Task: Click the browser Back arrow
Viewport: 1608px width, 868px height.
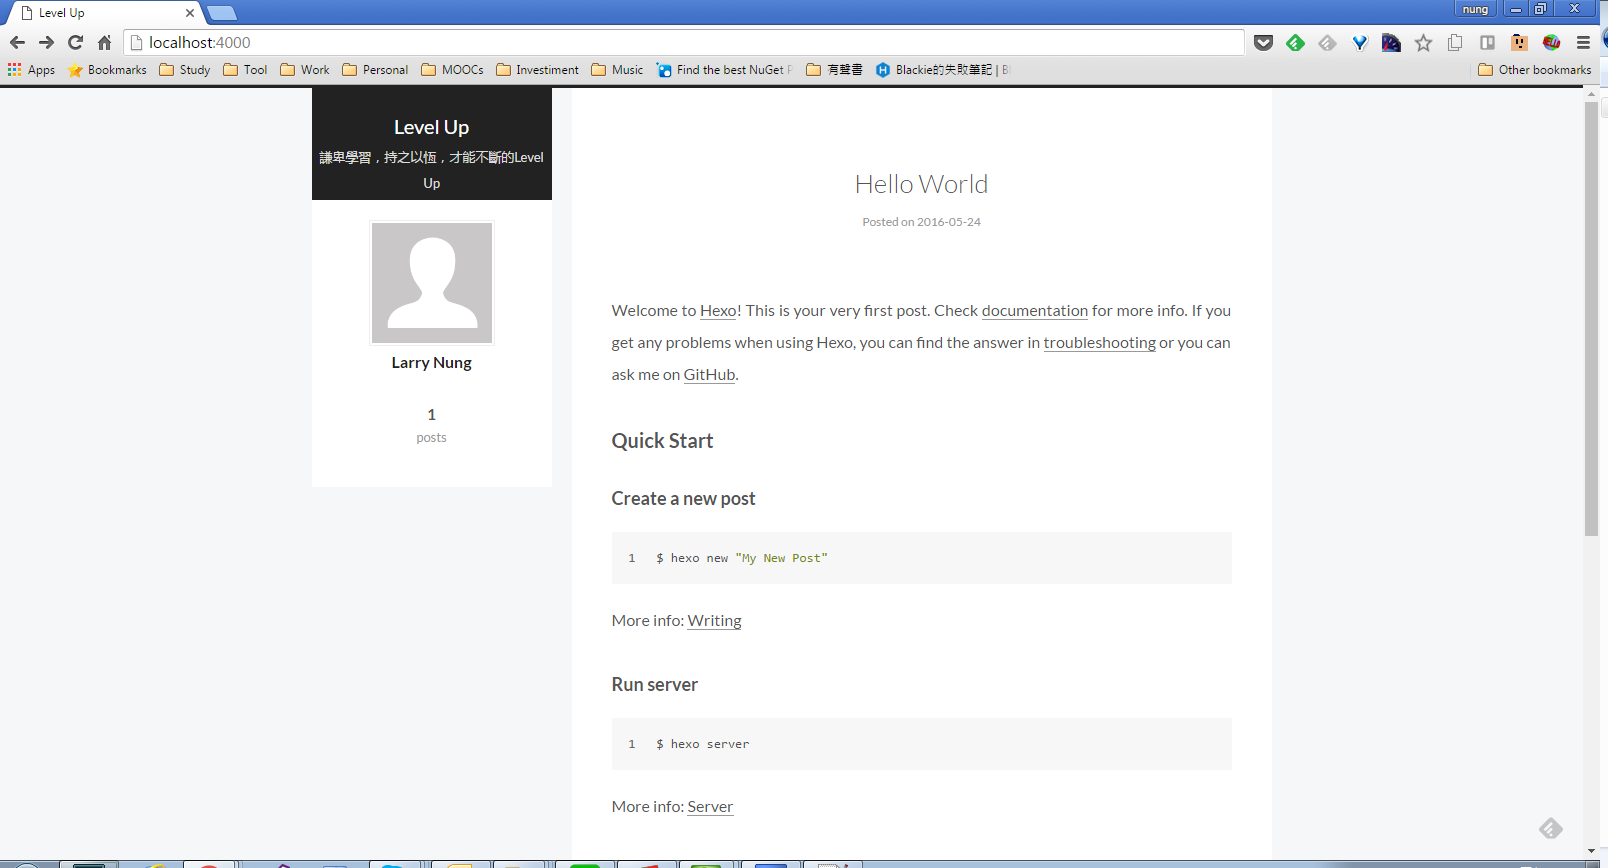Action: point(17,42)
